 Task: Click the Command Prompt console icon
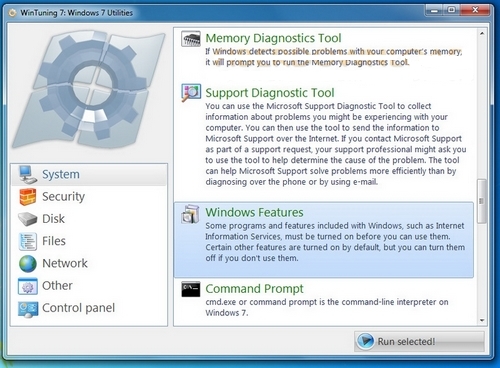tap(191, 289)
